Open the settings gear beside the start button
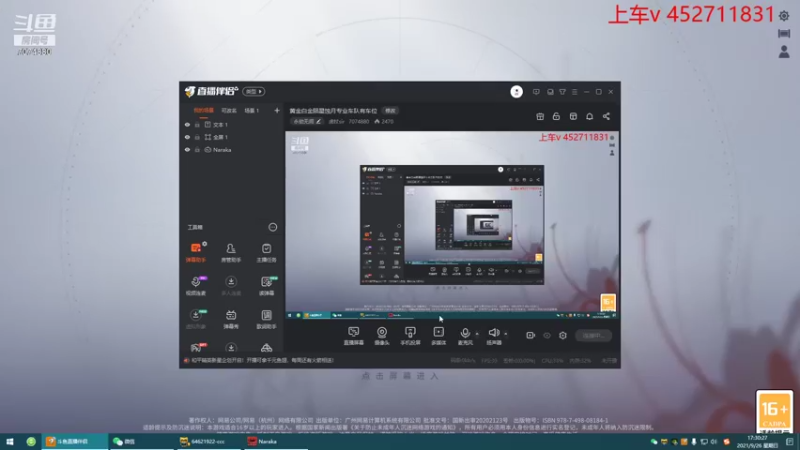The height and width of the screenshot is (450, 800). pyautogui.click(x=563, y=335)
